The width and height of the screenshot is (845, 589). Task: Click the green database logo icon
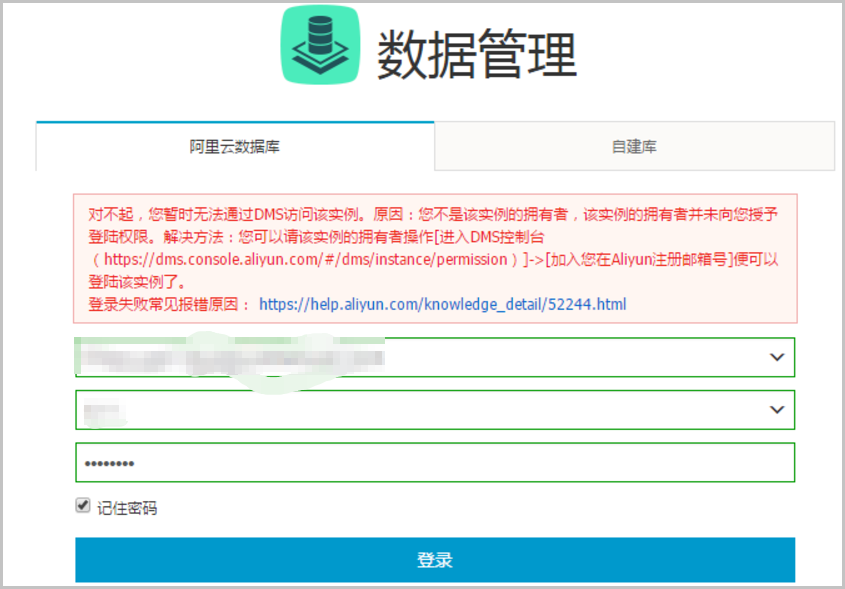click(x=320, y=45)
